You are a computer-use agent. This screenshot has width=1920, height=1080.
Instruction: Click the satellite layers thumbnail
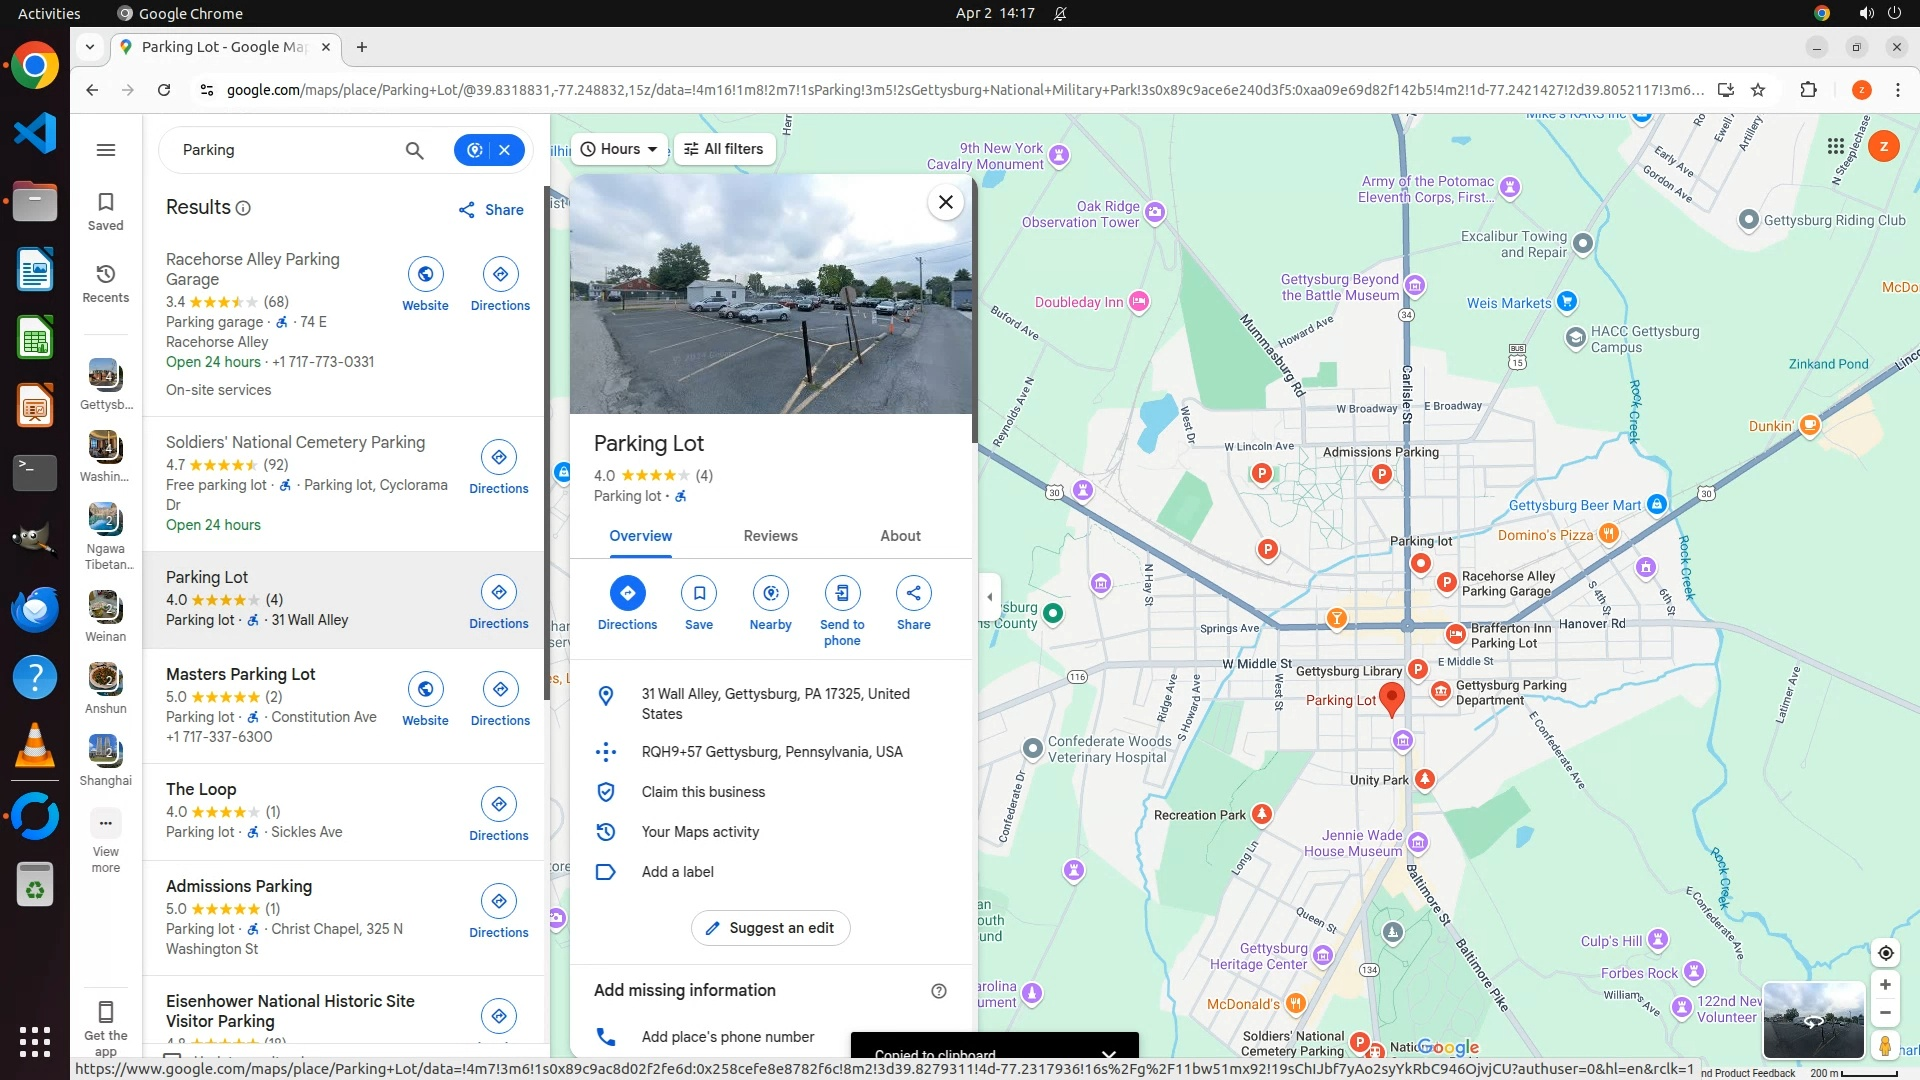tap(1813, 1020)
